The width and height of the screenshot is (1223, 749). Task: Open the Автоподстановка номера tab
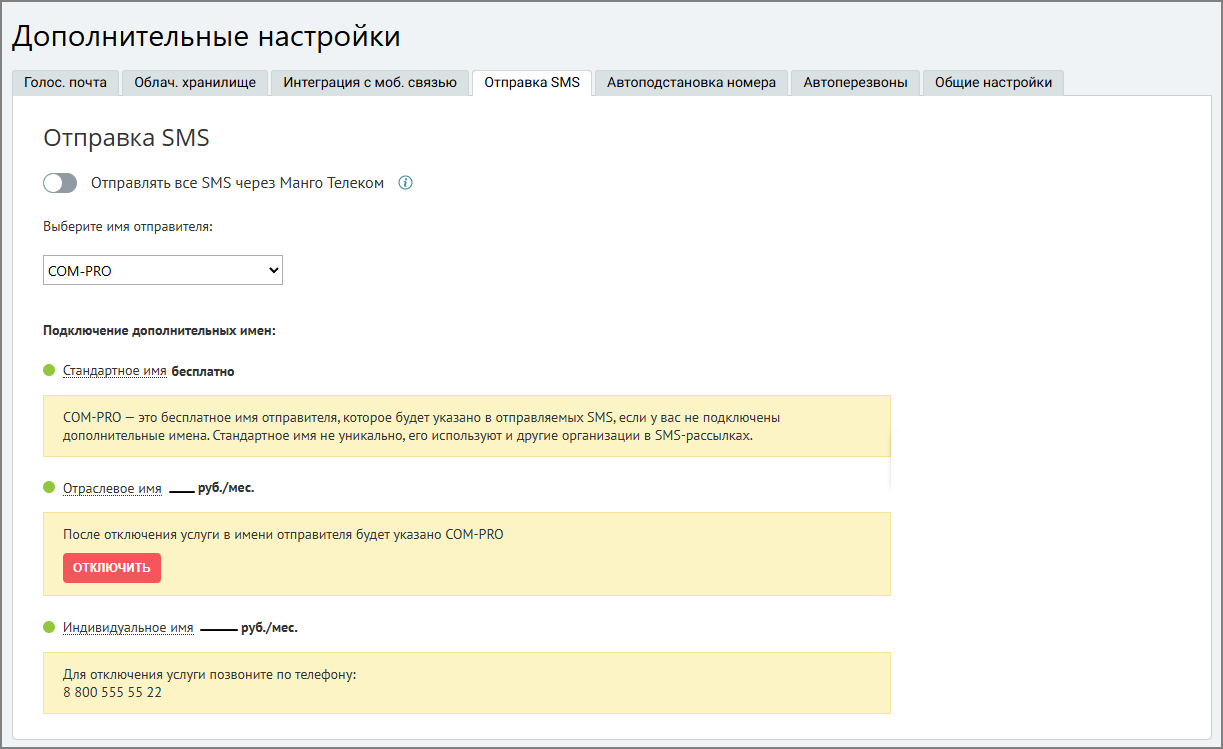point(691,82)
